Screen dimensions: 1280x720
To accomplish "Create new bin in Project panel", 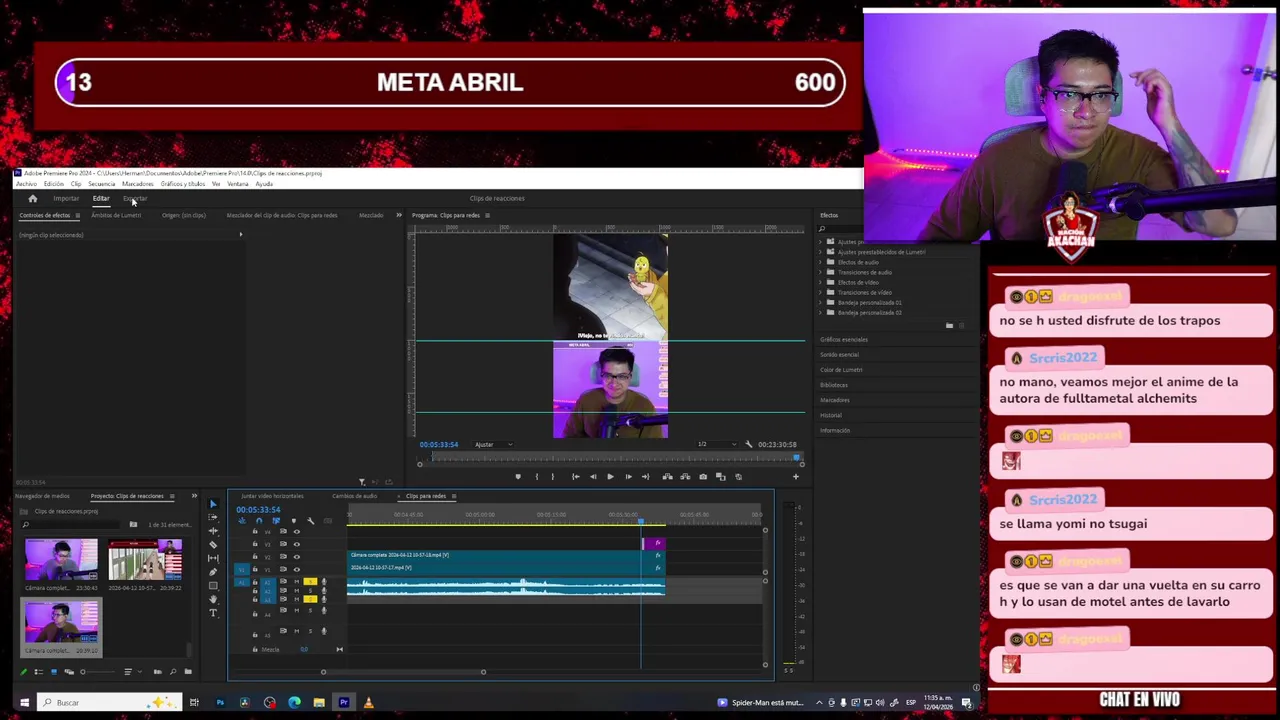I will pyautogui.click(x=188, y=672).
